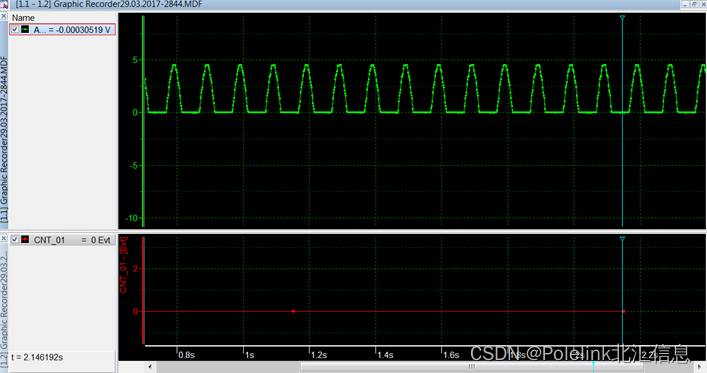Switch to the vertical [1.1] Graphic Recorder tab
The height and width of the screenshot is (373, 707).
coord(4,140)
